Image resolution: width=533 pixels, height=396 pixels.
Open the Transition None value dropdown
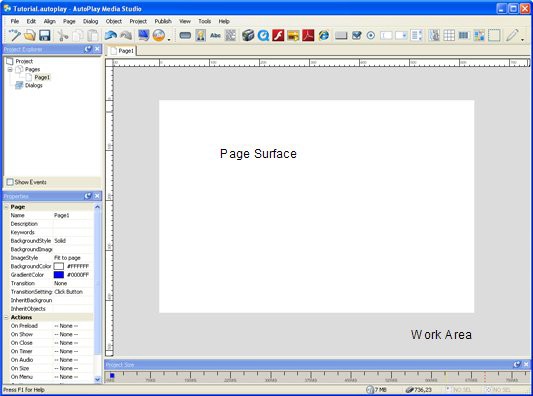pyautogui.click(x=73, y=283)
